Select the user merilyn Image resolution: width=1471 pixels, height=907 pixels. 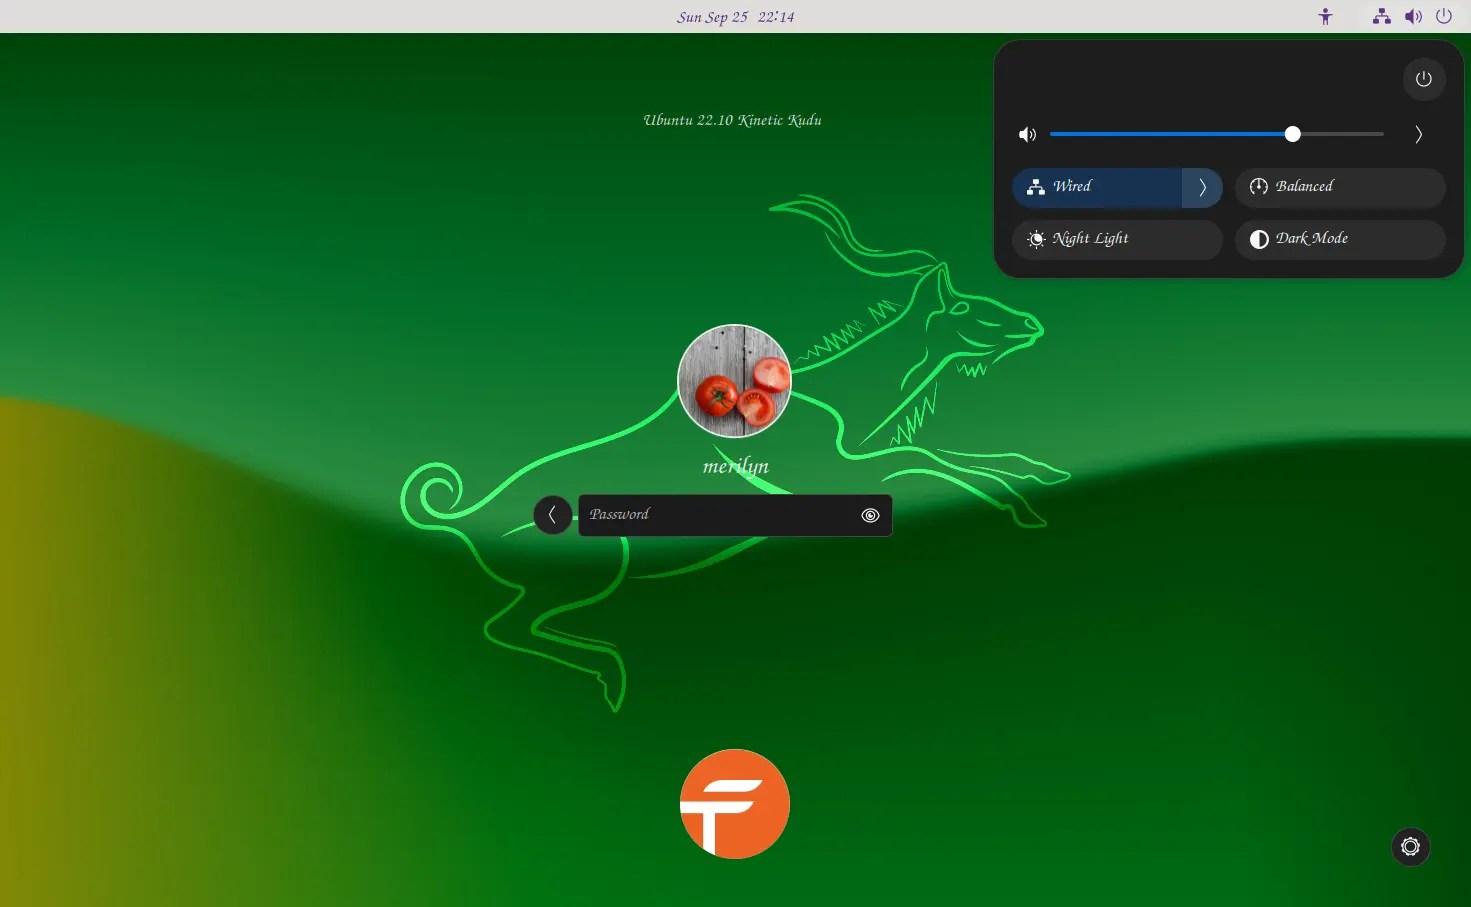click(x=734, y=381)
